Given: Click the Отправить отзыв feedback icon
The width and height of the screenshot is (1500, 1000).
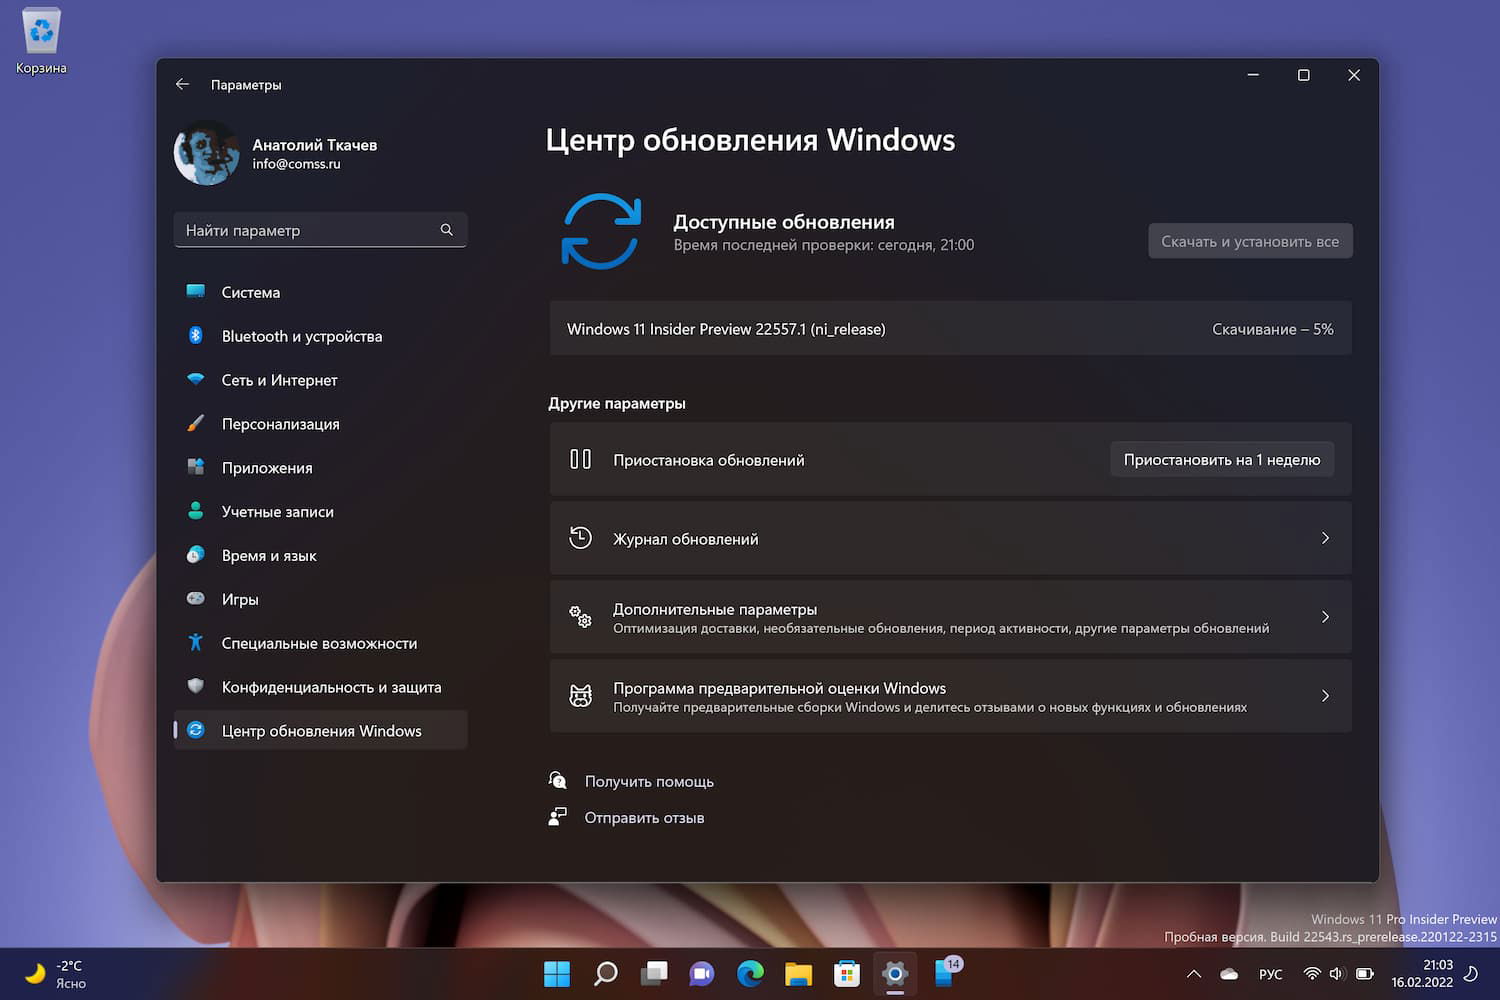Looking at the screenshot, I should (557, 817).
